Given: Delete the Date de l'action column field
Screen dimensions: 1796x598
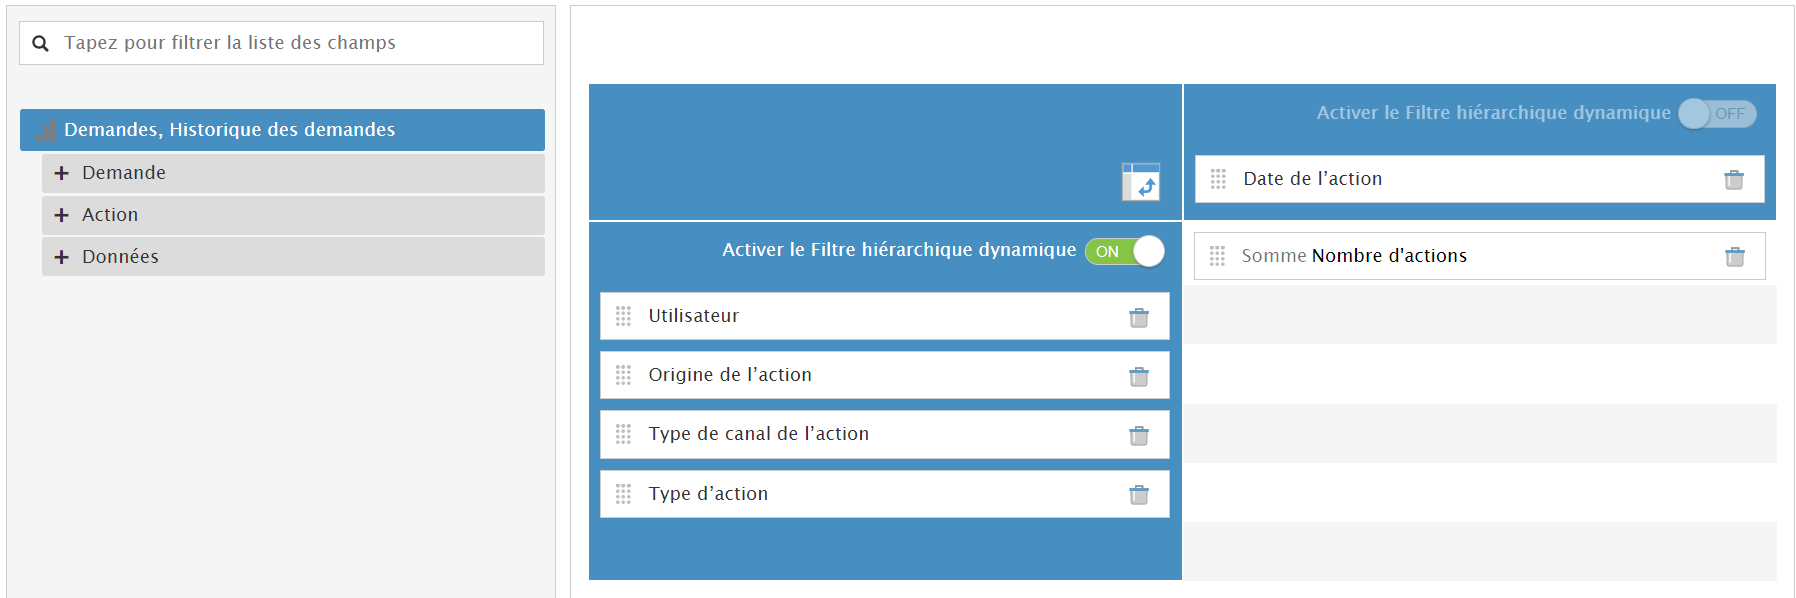Looking at the screenshot, I should 1733,179.
